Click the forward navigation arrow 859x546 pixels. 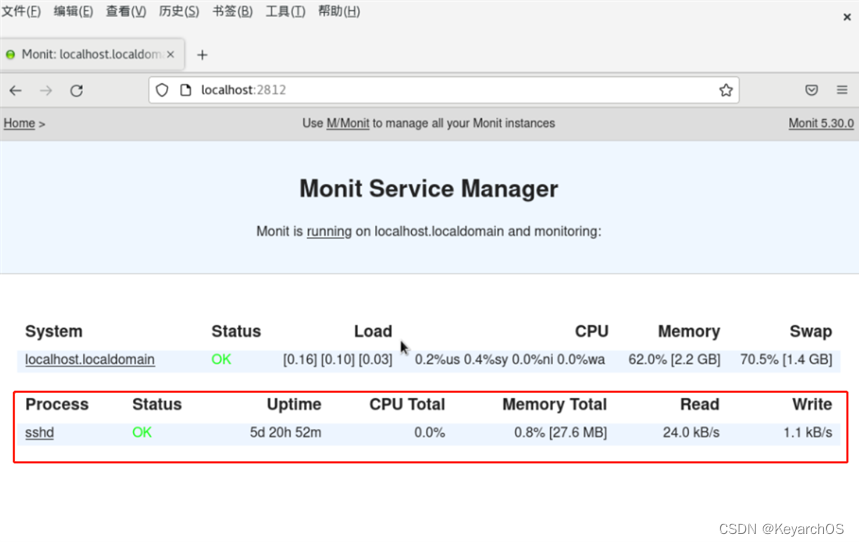pyautogui.click(x=46, y=90)
